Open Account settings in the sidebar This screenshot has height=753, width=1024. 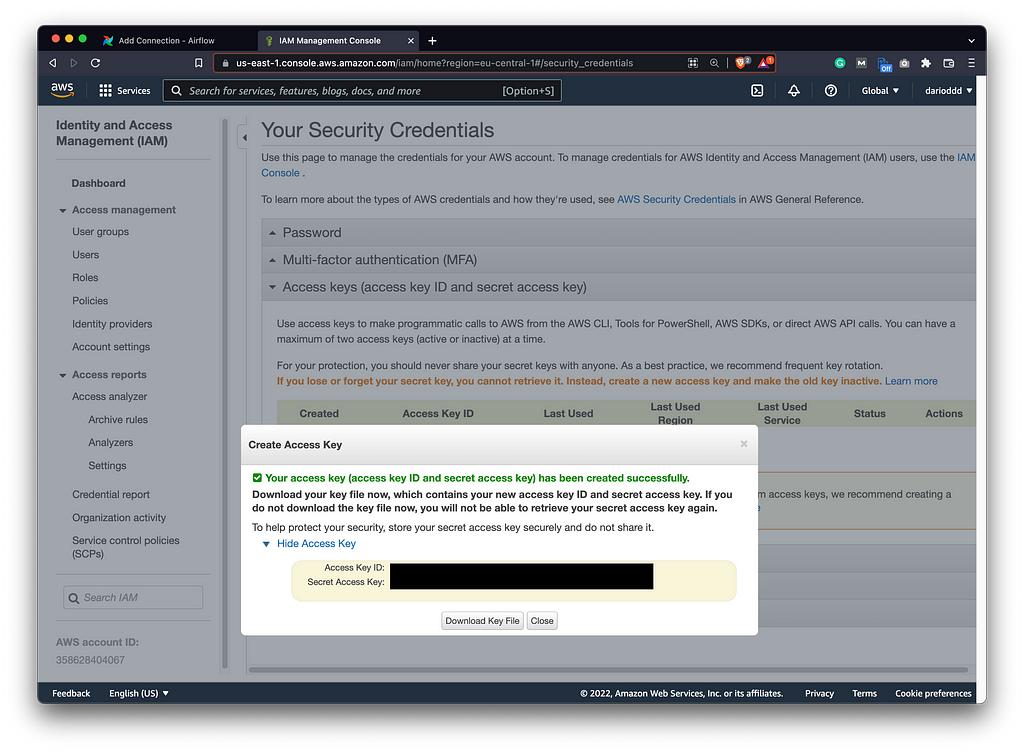pos(111,347)
